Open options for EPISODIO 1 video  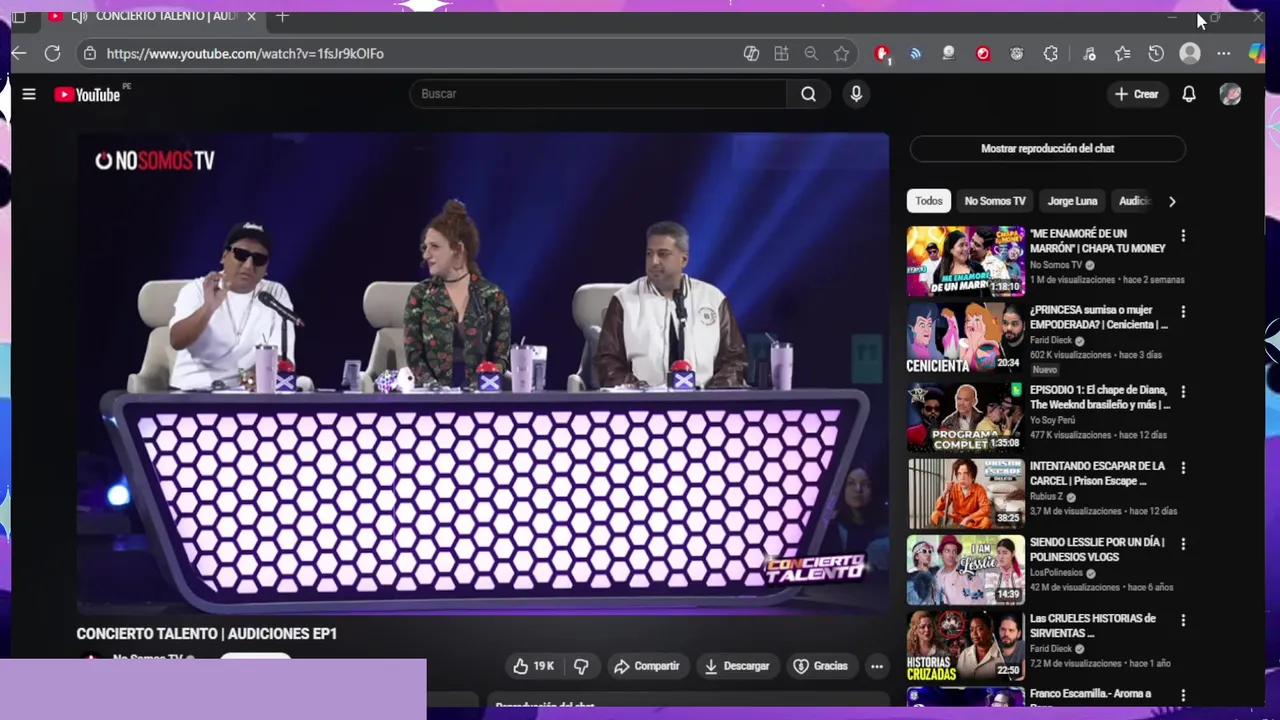point(1183,392)
